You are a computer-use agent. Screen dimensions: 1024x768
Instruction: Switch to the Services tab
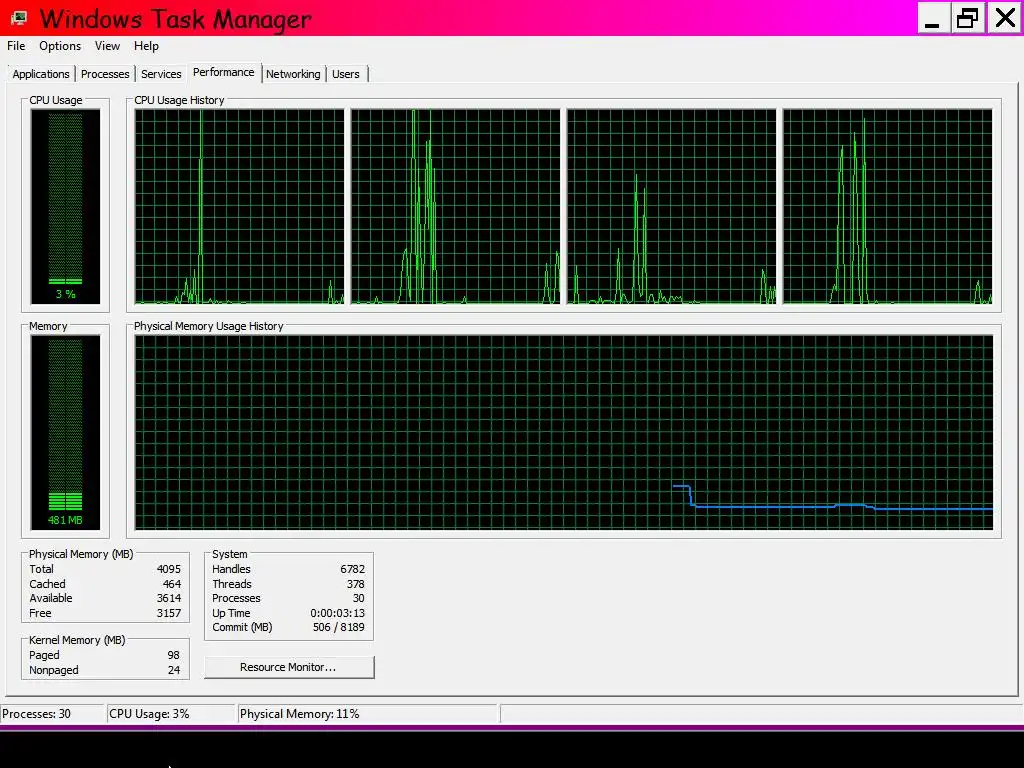click(x=161, y=74)
